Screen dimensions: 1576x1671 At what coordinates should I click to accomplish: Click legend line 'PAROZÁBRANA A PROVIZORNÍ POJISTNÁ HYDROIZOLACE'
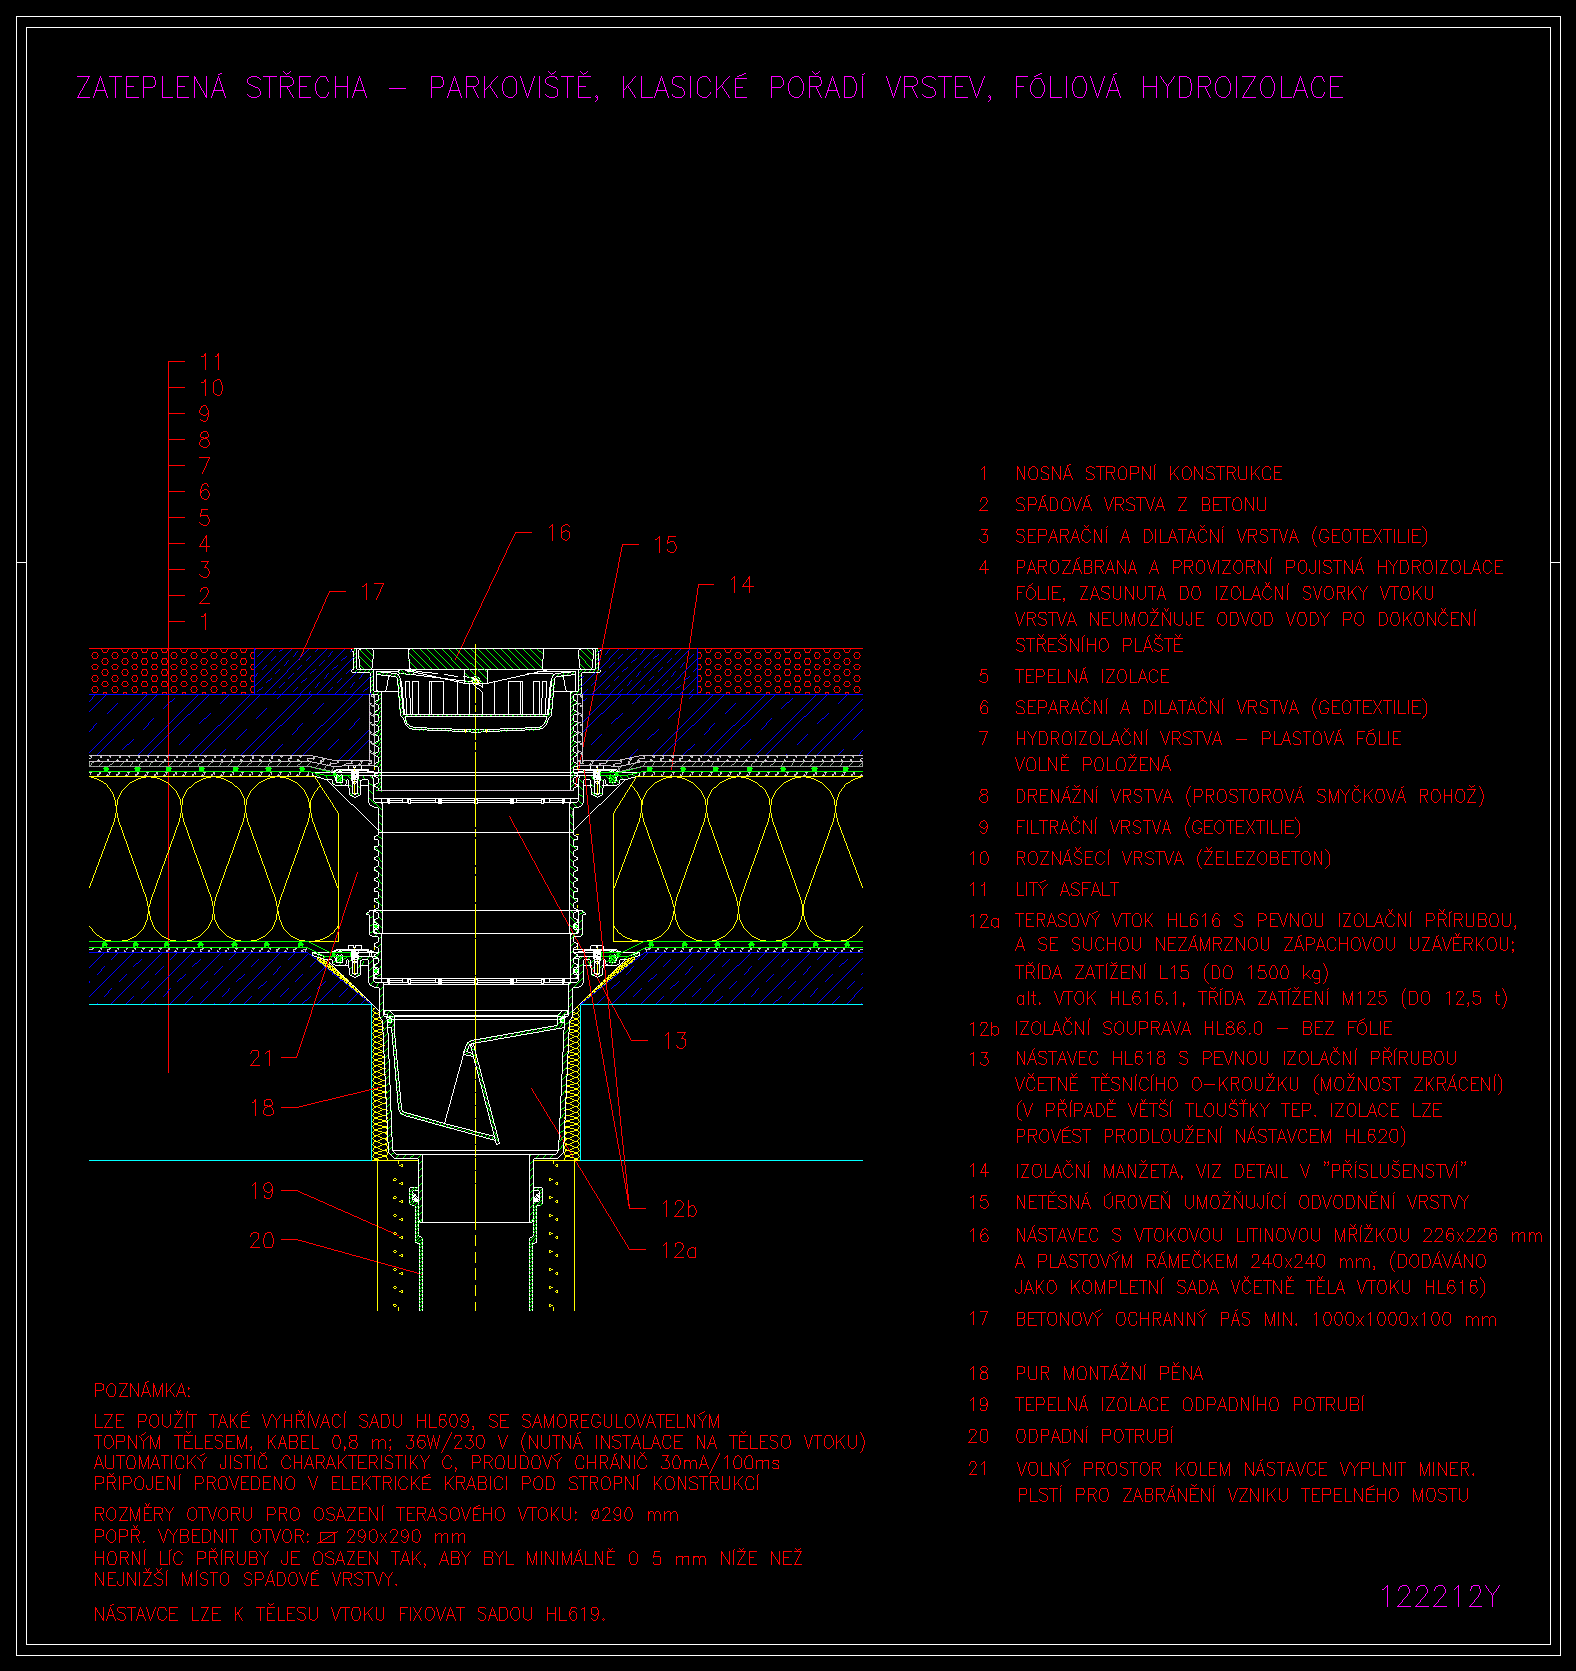1259,567
